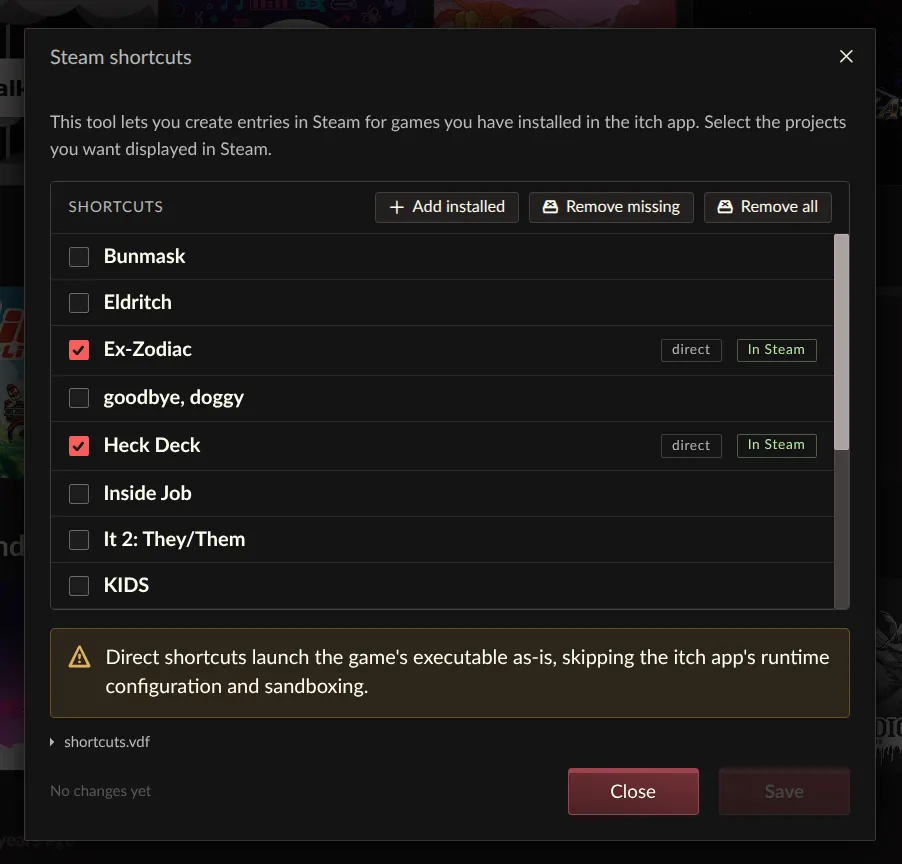This screenshot has height=864, width=902.
Task: Enable the KIDS checkbox
Action: (x=79, y=586)
